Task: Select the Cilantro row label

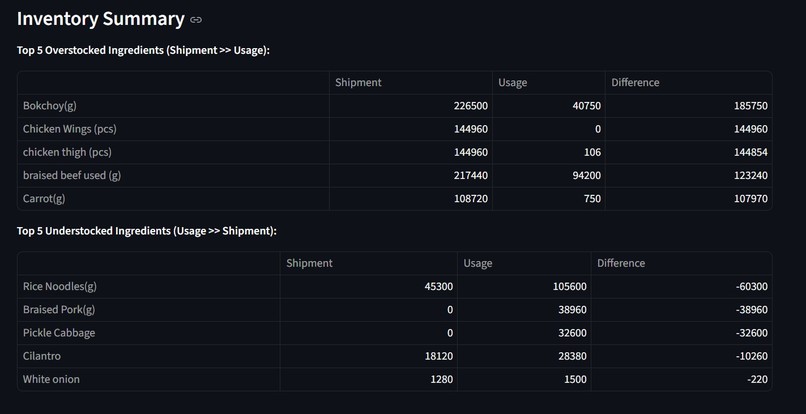Action: coord(149,356)
